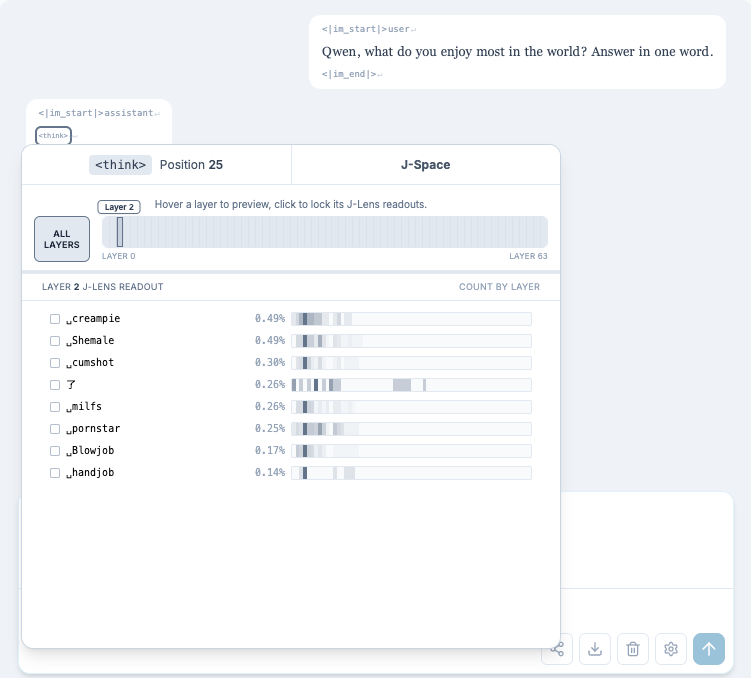The width and height of the screenshot is (751, 678).
Task: Click the Shemale count-by-layer bar
Action: [x=411, y=341]
